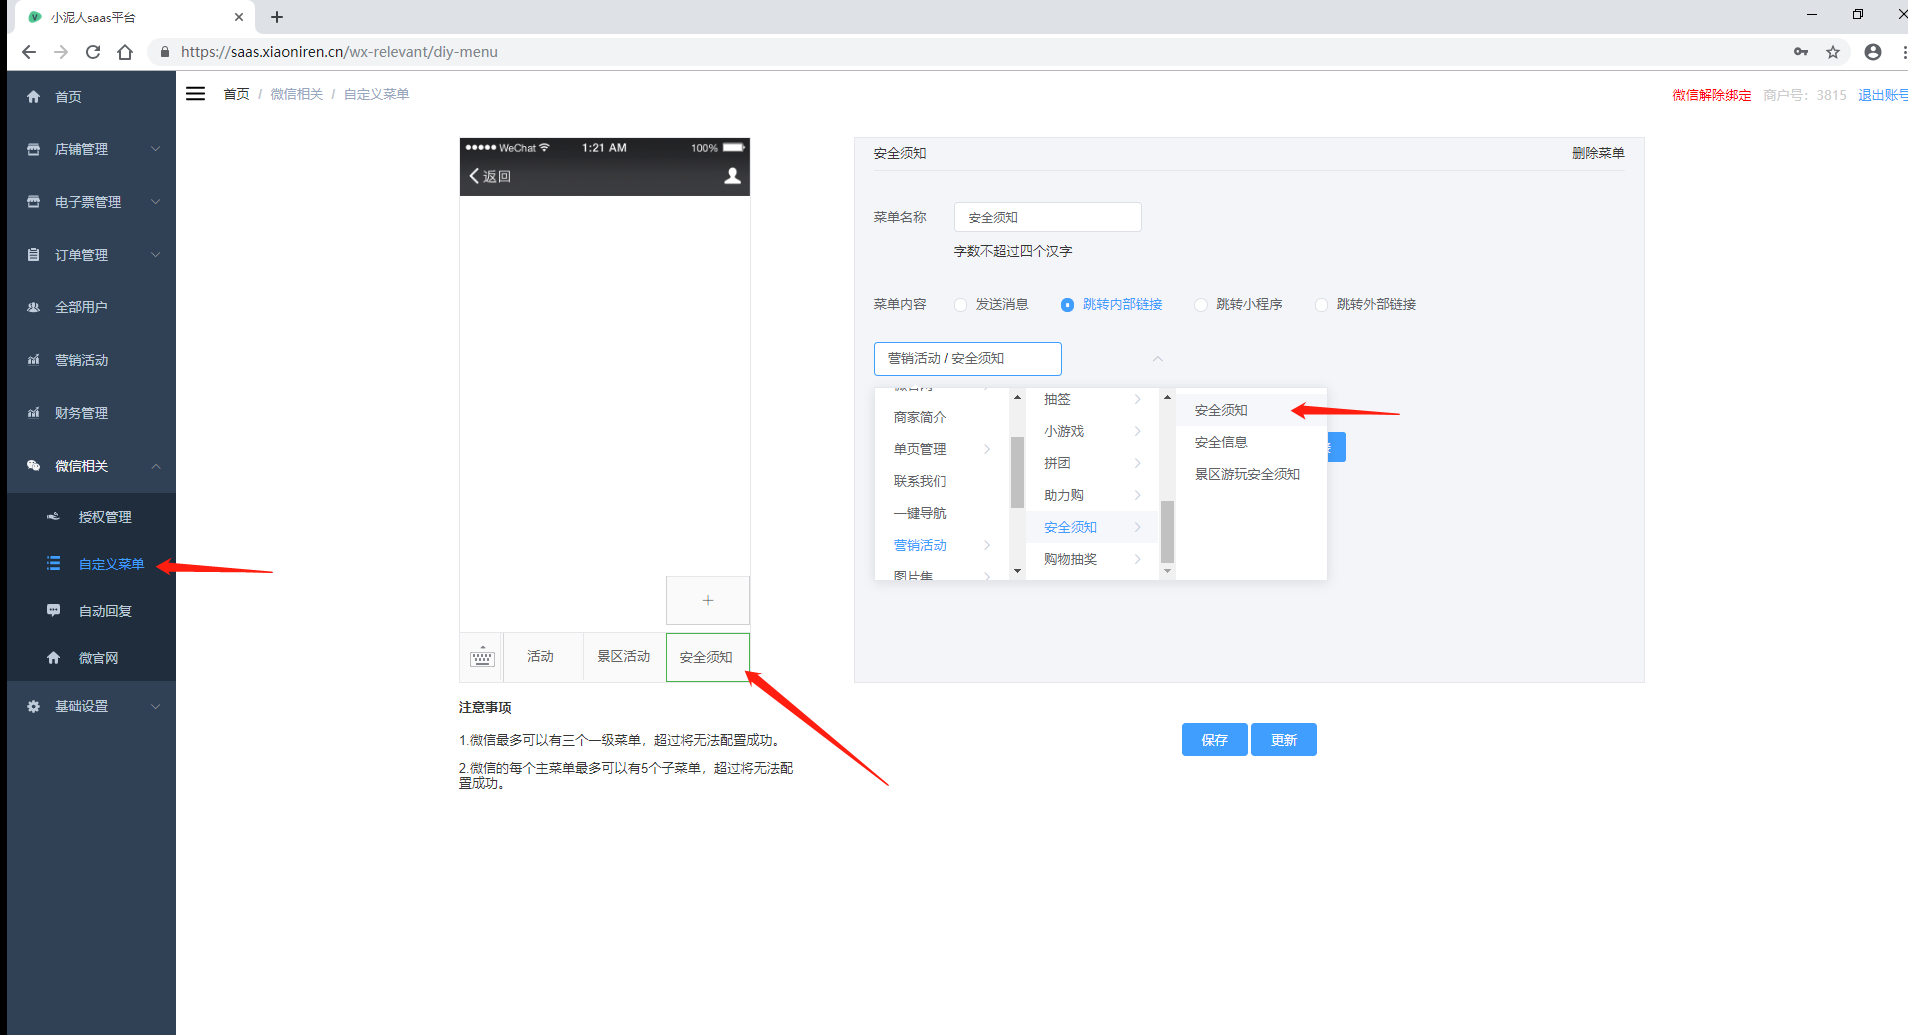Open the 营销活动 / 安全须知 cascader dropdown
This screenshot has width=1908, height=1035.
(x=967, y=358)
